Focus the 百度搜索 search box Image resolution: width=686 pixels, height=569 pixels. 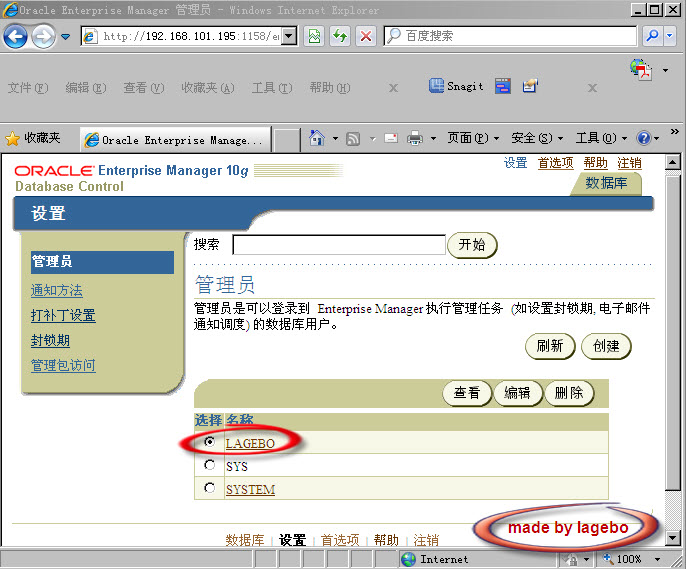(x=510, y=36)
